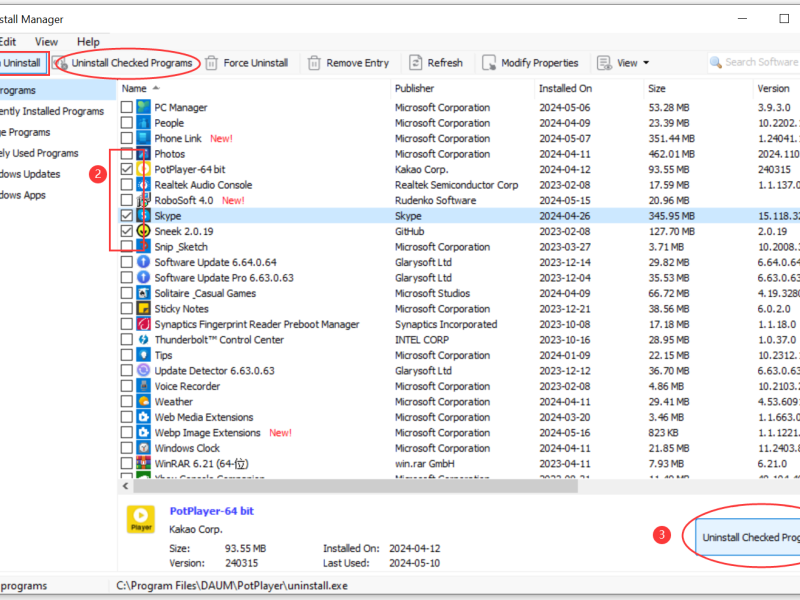Click the Windows Clock app icon

click(x=143, y=448)
